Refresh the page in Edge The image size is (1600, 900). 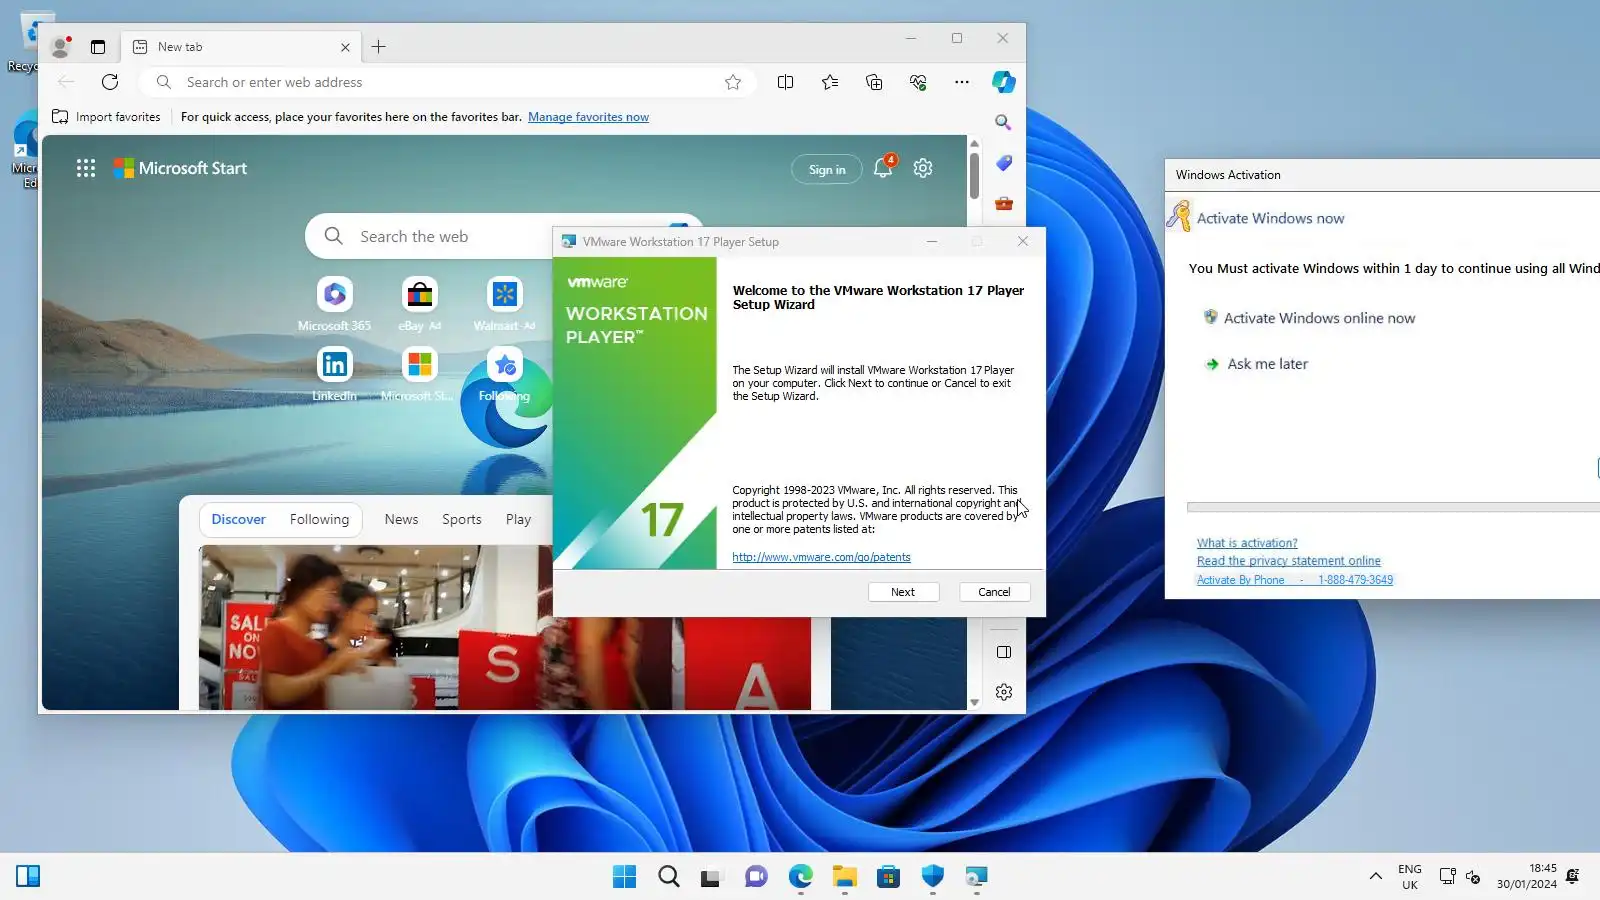pos(110,82)
